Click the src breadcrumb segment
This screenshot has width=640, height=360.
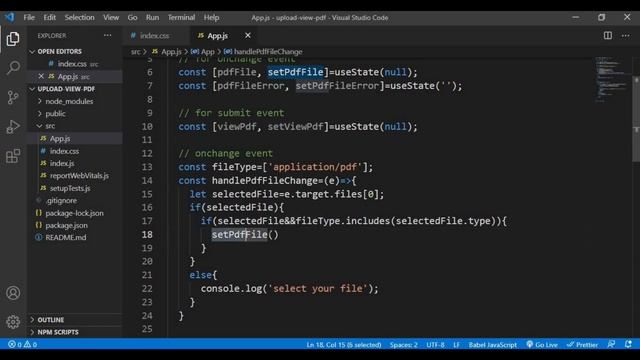136,52
